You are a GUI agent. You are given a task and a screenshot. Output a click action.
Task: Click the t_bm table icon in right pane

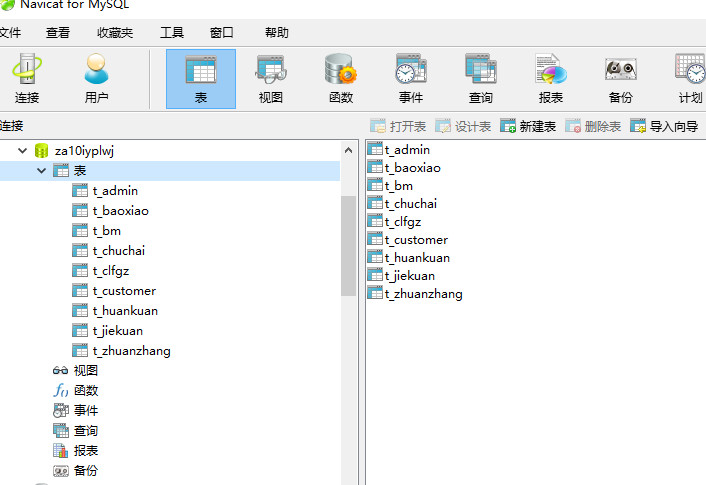[x=375, y=185]
